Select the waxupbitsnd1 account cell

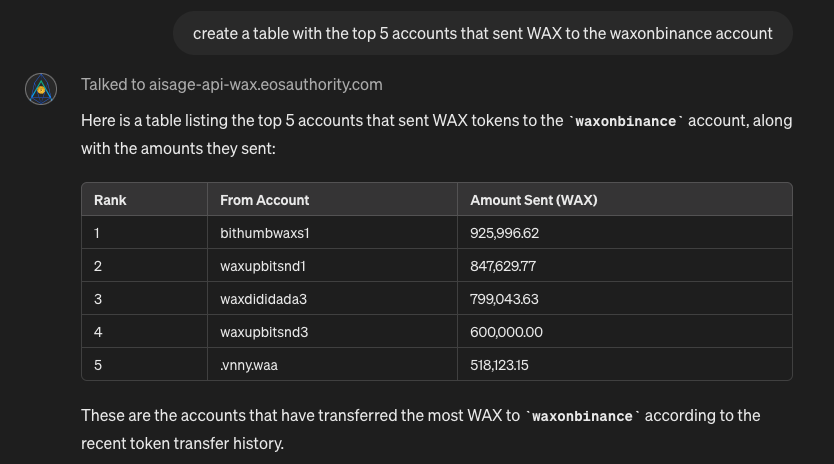tap(263, 266)
